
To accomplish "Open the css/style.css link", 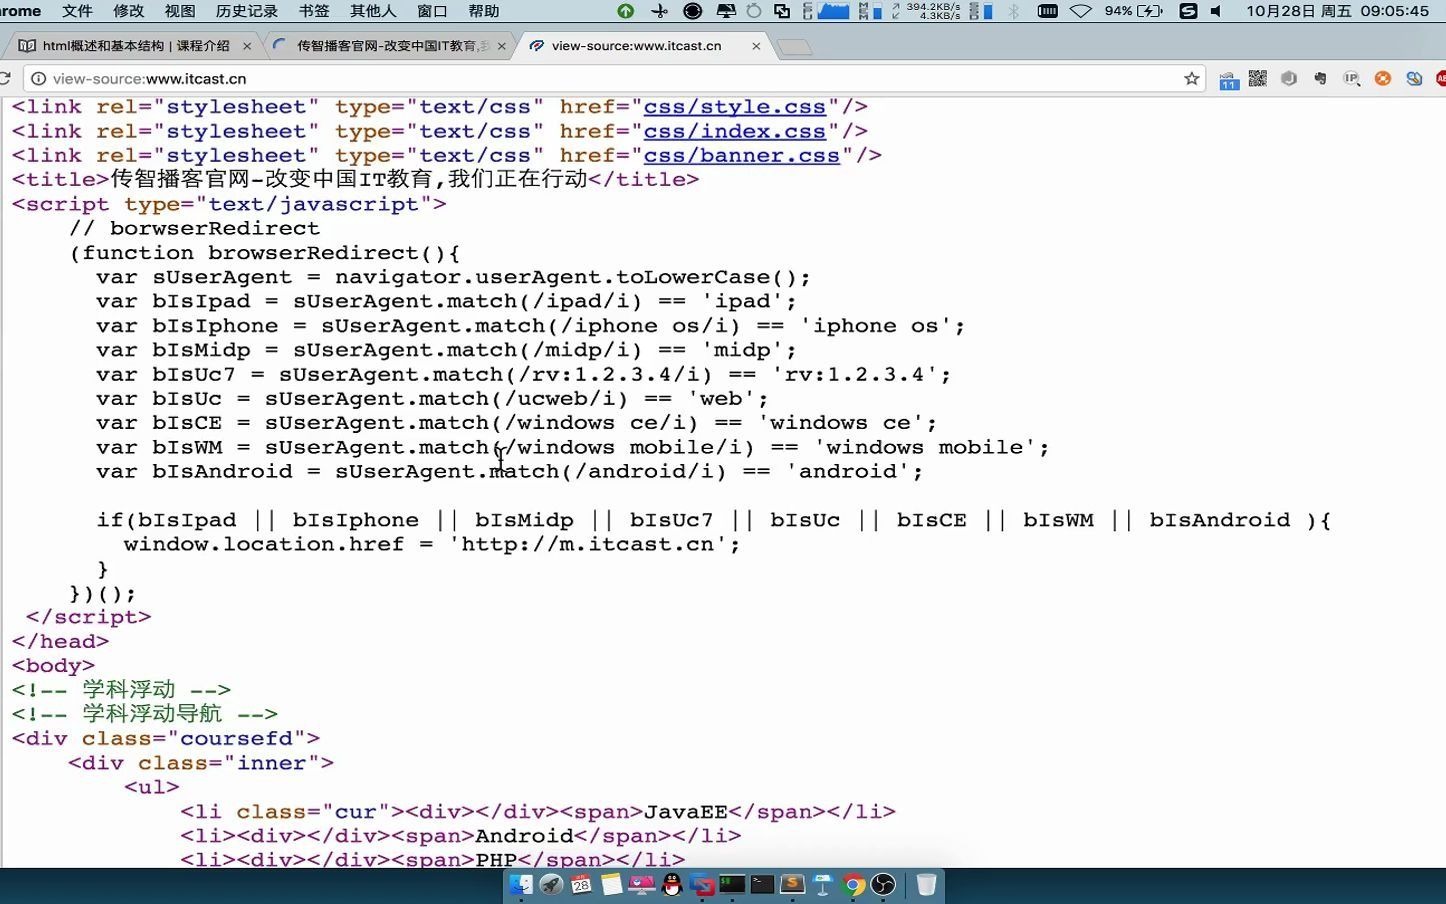I will point(735,107).
